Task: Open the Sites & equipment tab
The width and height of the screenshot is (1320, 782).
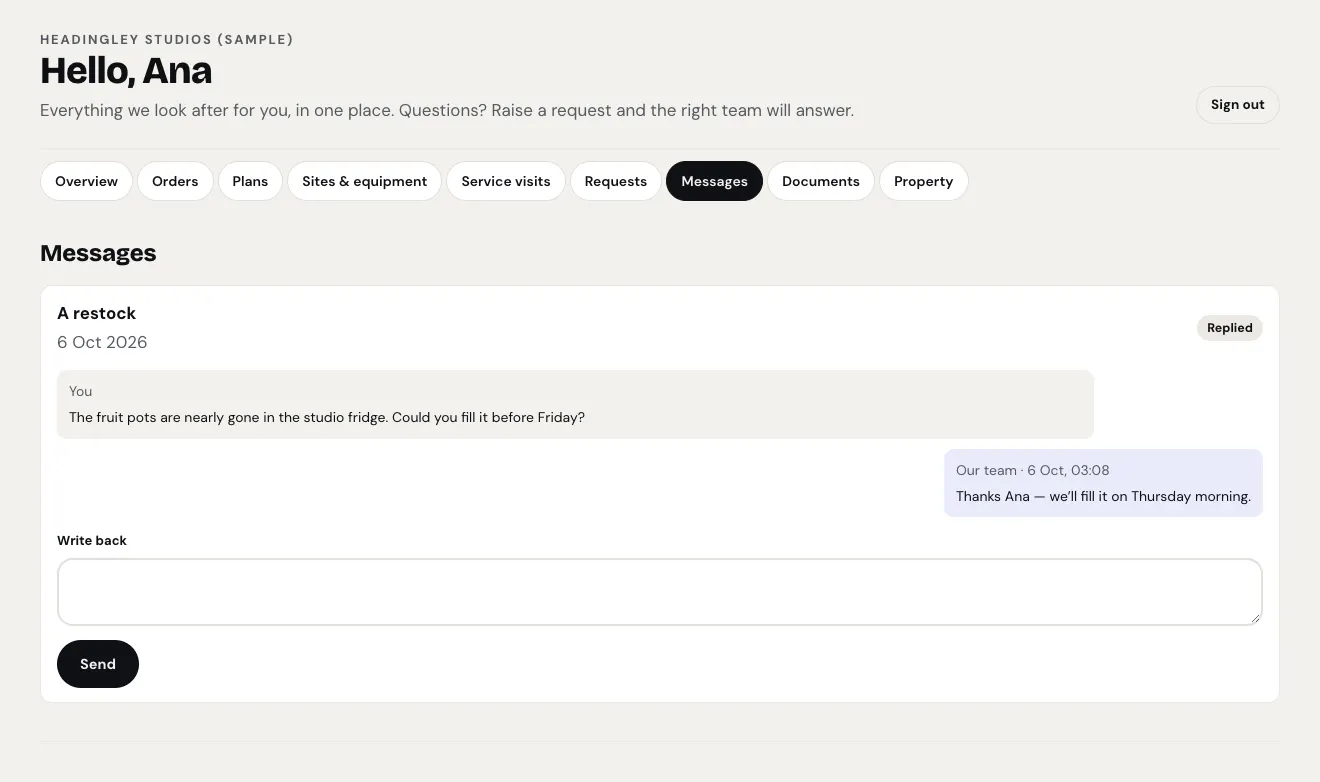Action: click(x=364, y=181)
